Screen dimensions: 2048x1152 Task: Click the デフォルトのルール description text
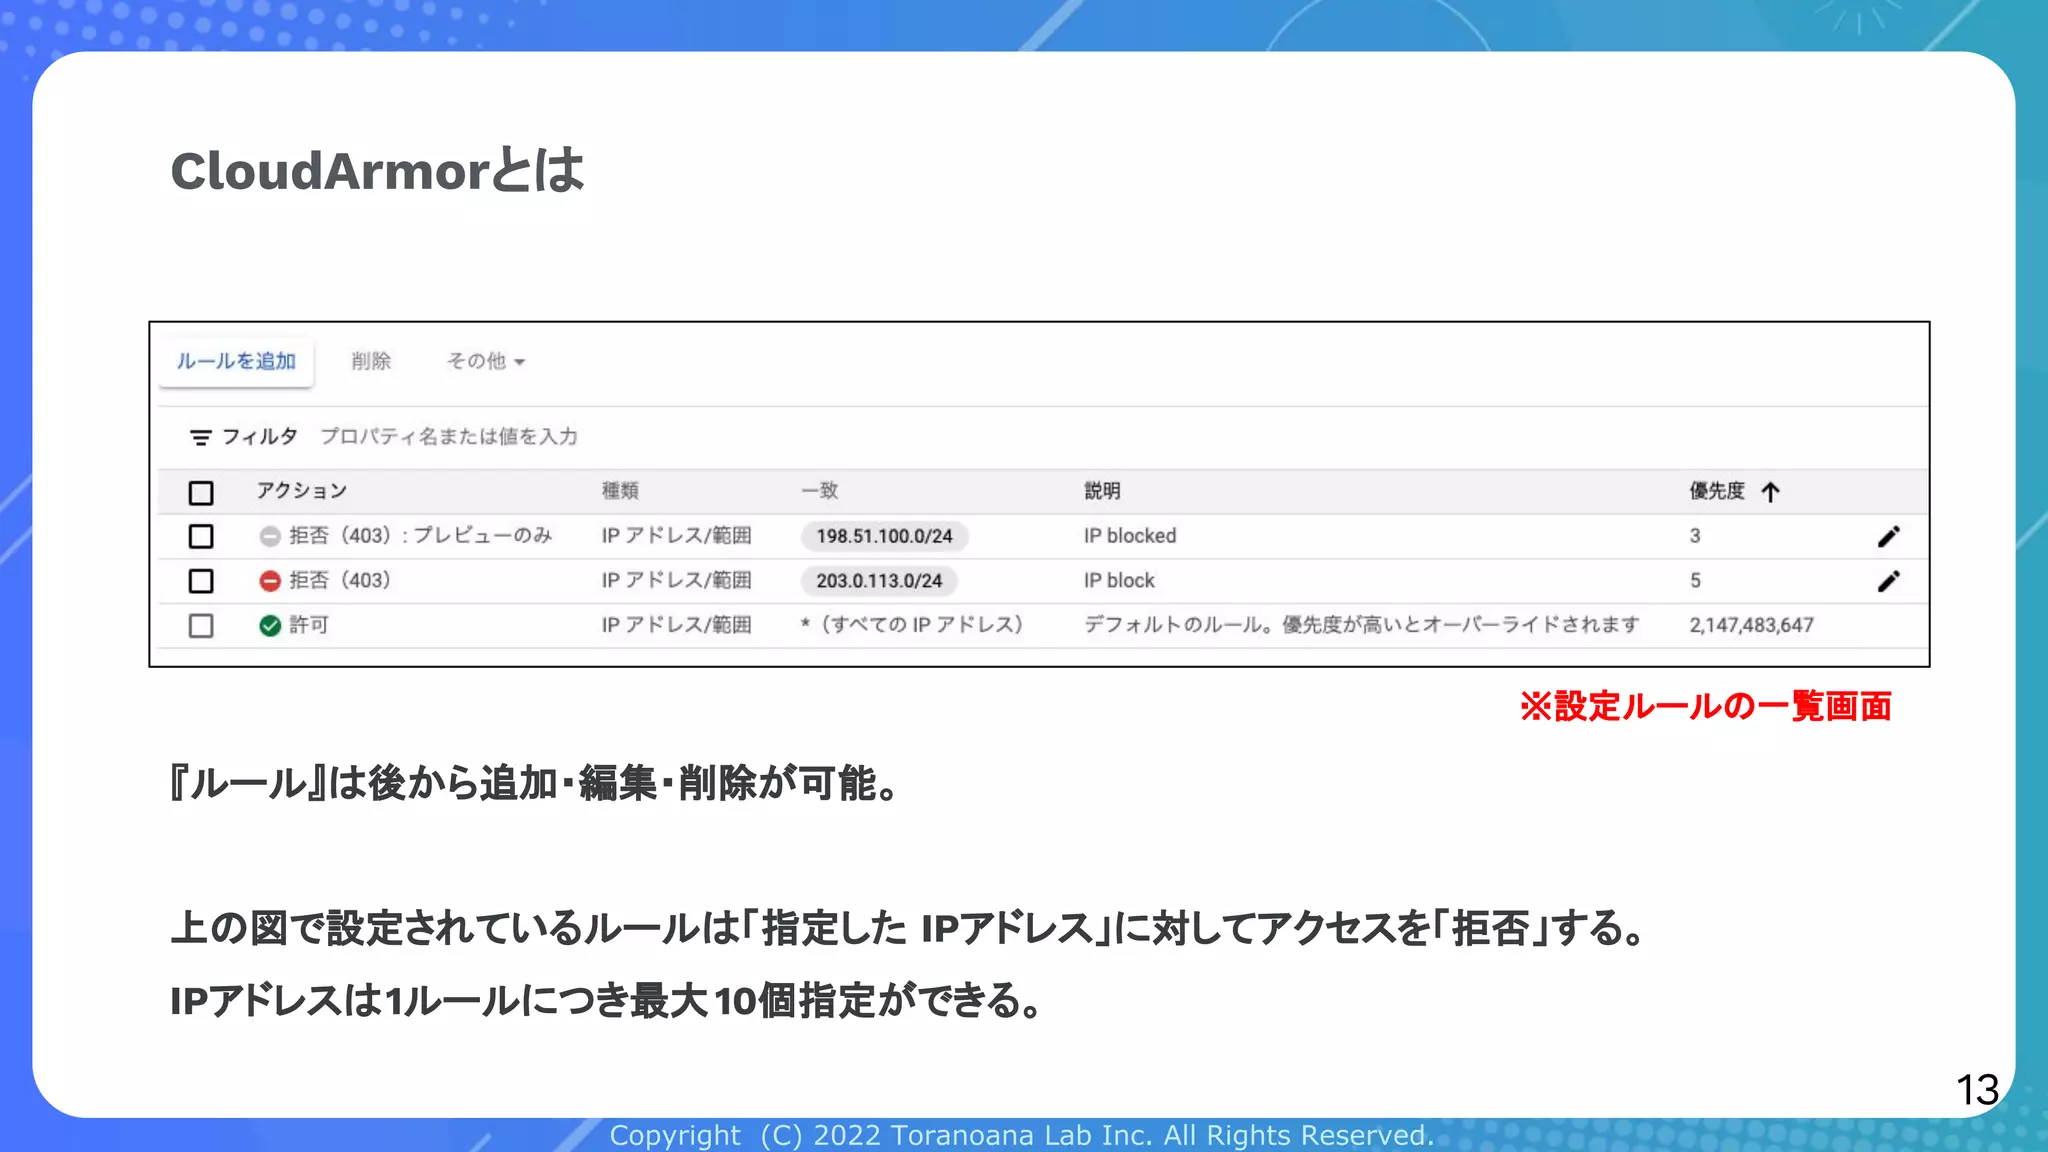1362,625
